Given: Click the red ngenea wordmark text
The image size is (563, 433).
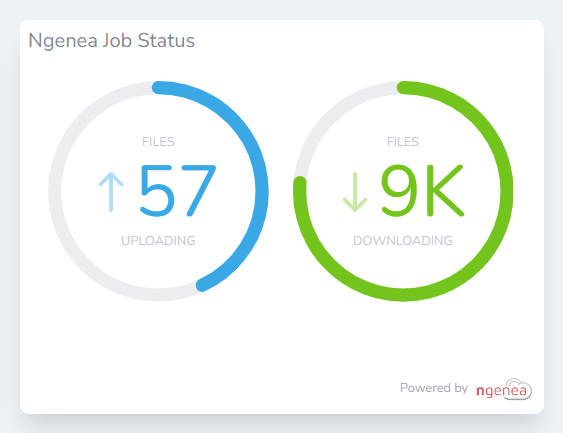Looking at the screenshot, I should point(501,391).
